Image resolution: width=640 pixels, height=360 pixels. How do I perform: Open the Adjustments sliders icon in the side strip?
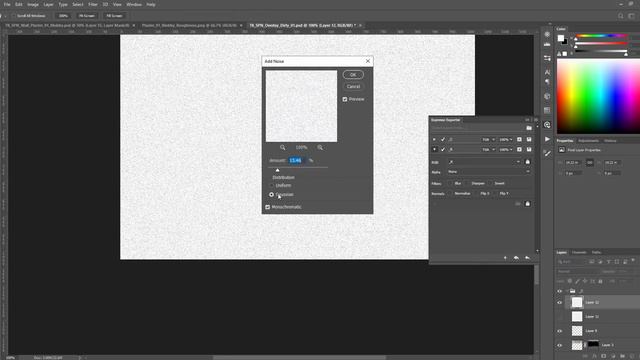[547, 58]
